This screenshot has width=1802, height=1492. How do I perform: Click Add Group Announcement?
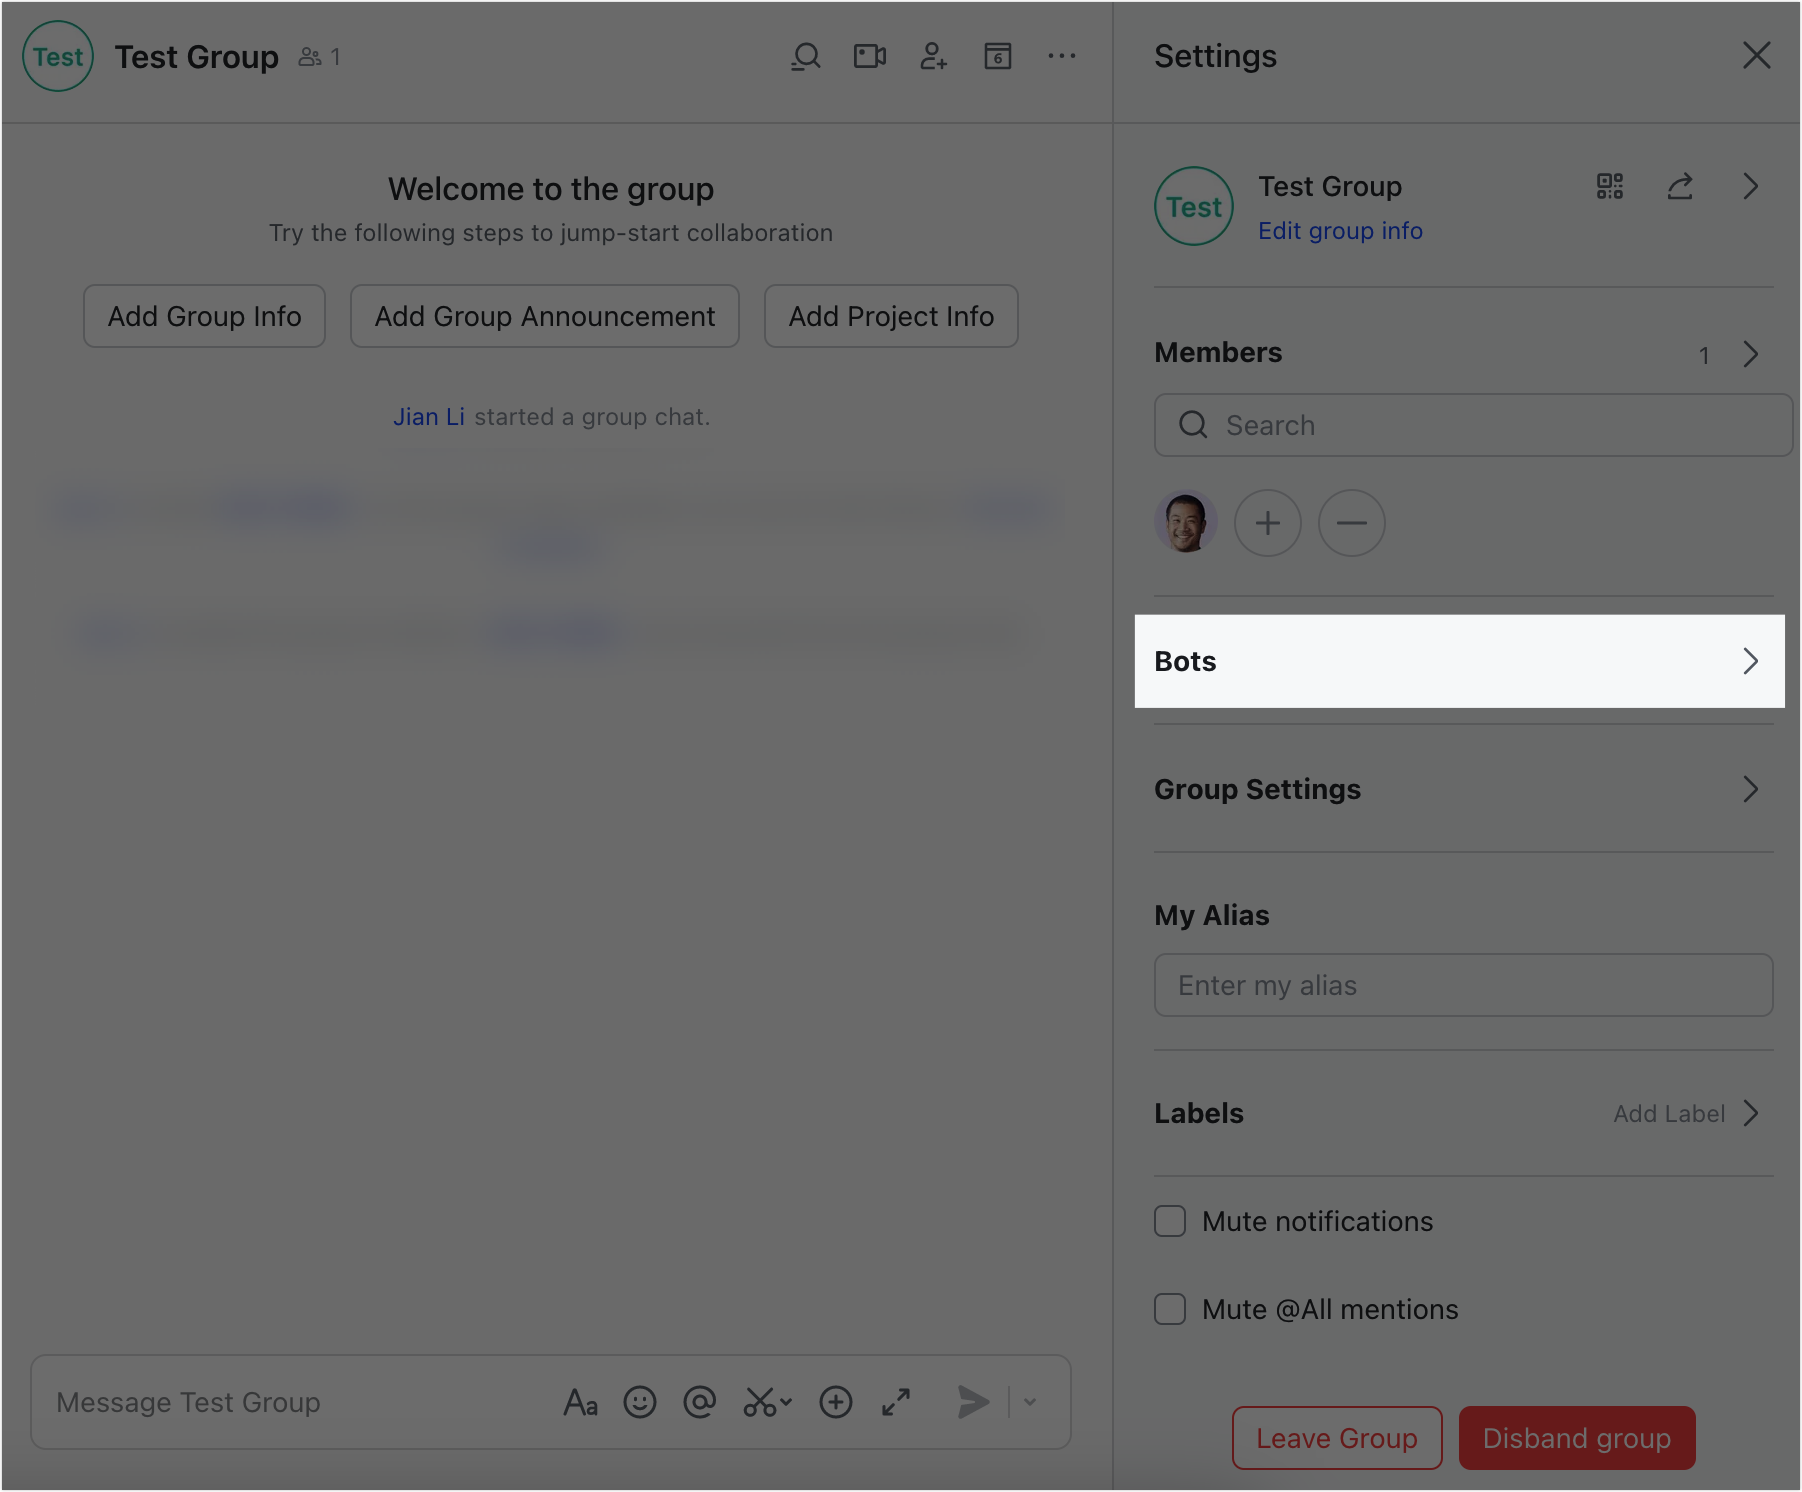point(544,316)
